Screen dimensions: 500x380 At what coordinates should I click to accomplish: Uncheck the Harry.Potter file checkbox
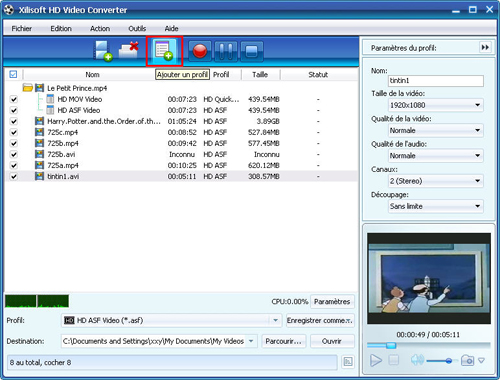pos(13,121)
